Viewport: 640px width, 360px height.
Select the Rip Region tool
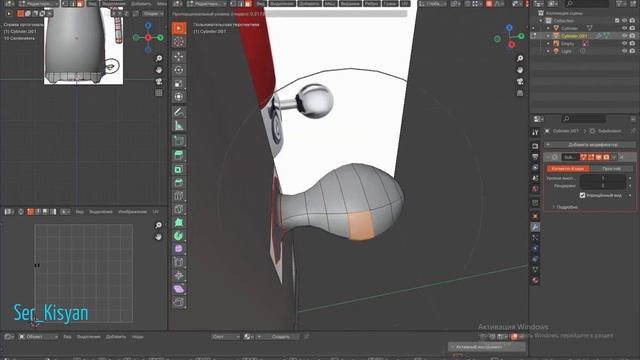click(179, 302)
